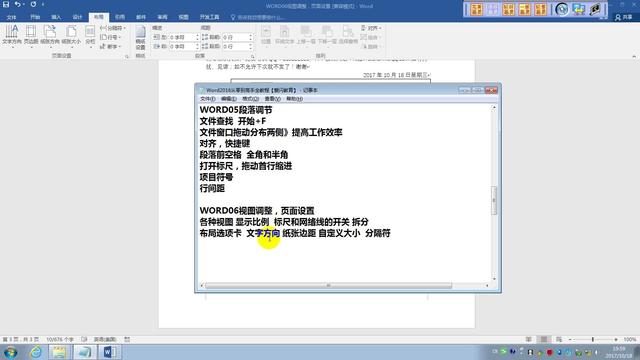Switch to read mode view in status bar
This screenshot has width=640, height=360.
pos(529,339)
